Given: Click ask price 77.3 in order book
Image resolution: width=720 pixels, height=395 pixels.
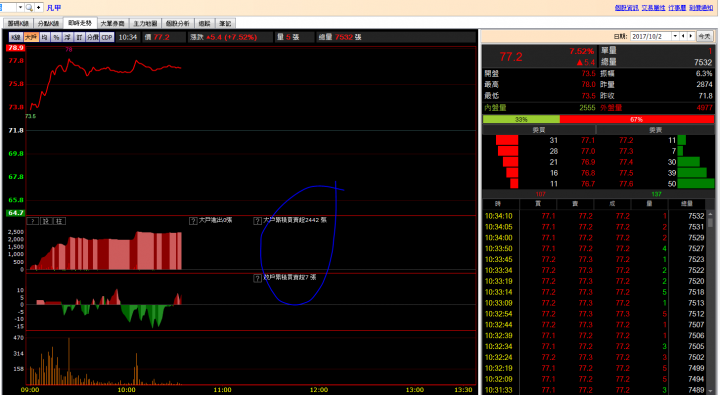Looking at the screenshot, I should [626, 151].
